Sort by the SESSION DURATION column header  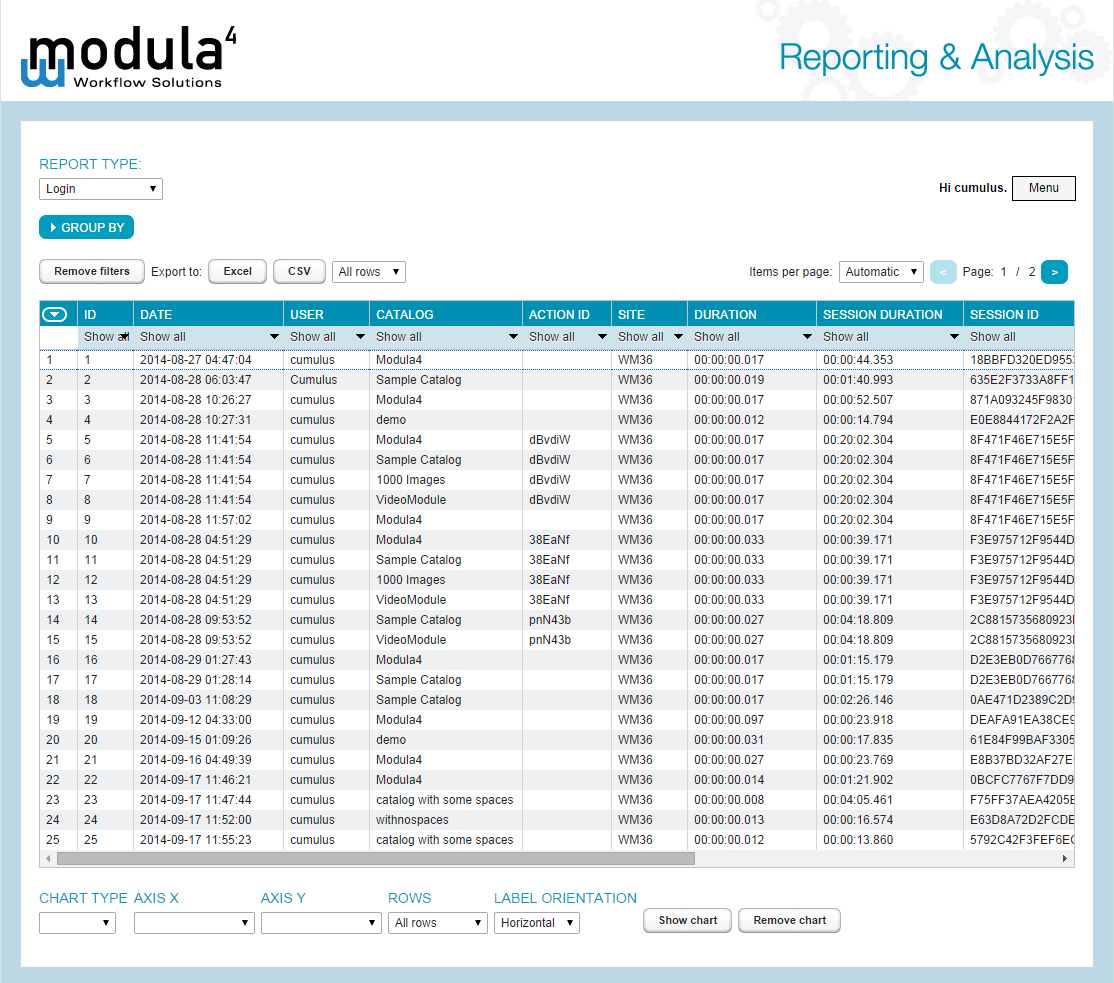tap(889, 314)
